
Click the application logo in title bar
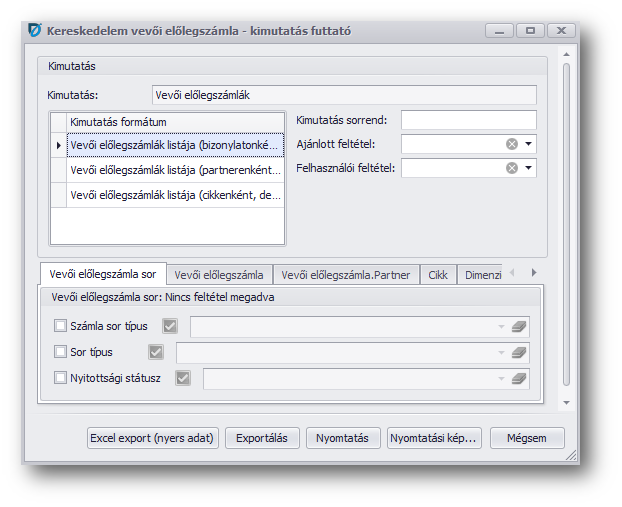coord(34,31)
